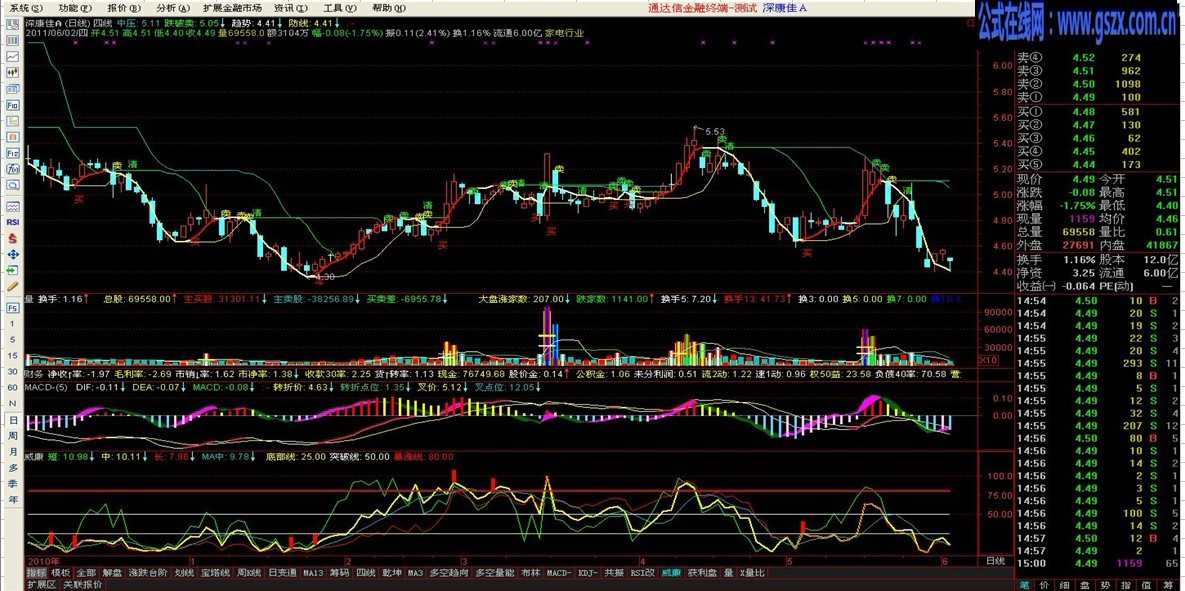Click the pencil drawing tool icon
1185x591 pixels.
point(13,286)
